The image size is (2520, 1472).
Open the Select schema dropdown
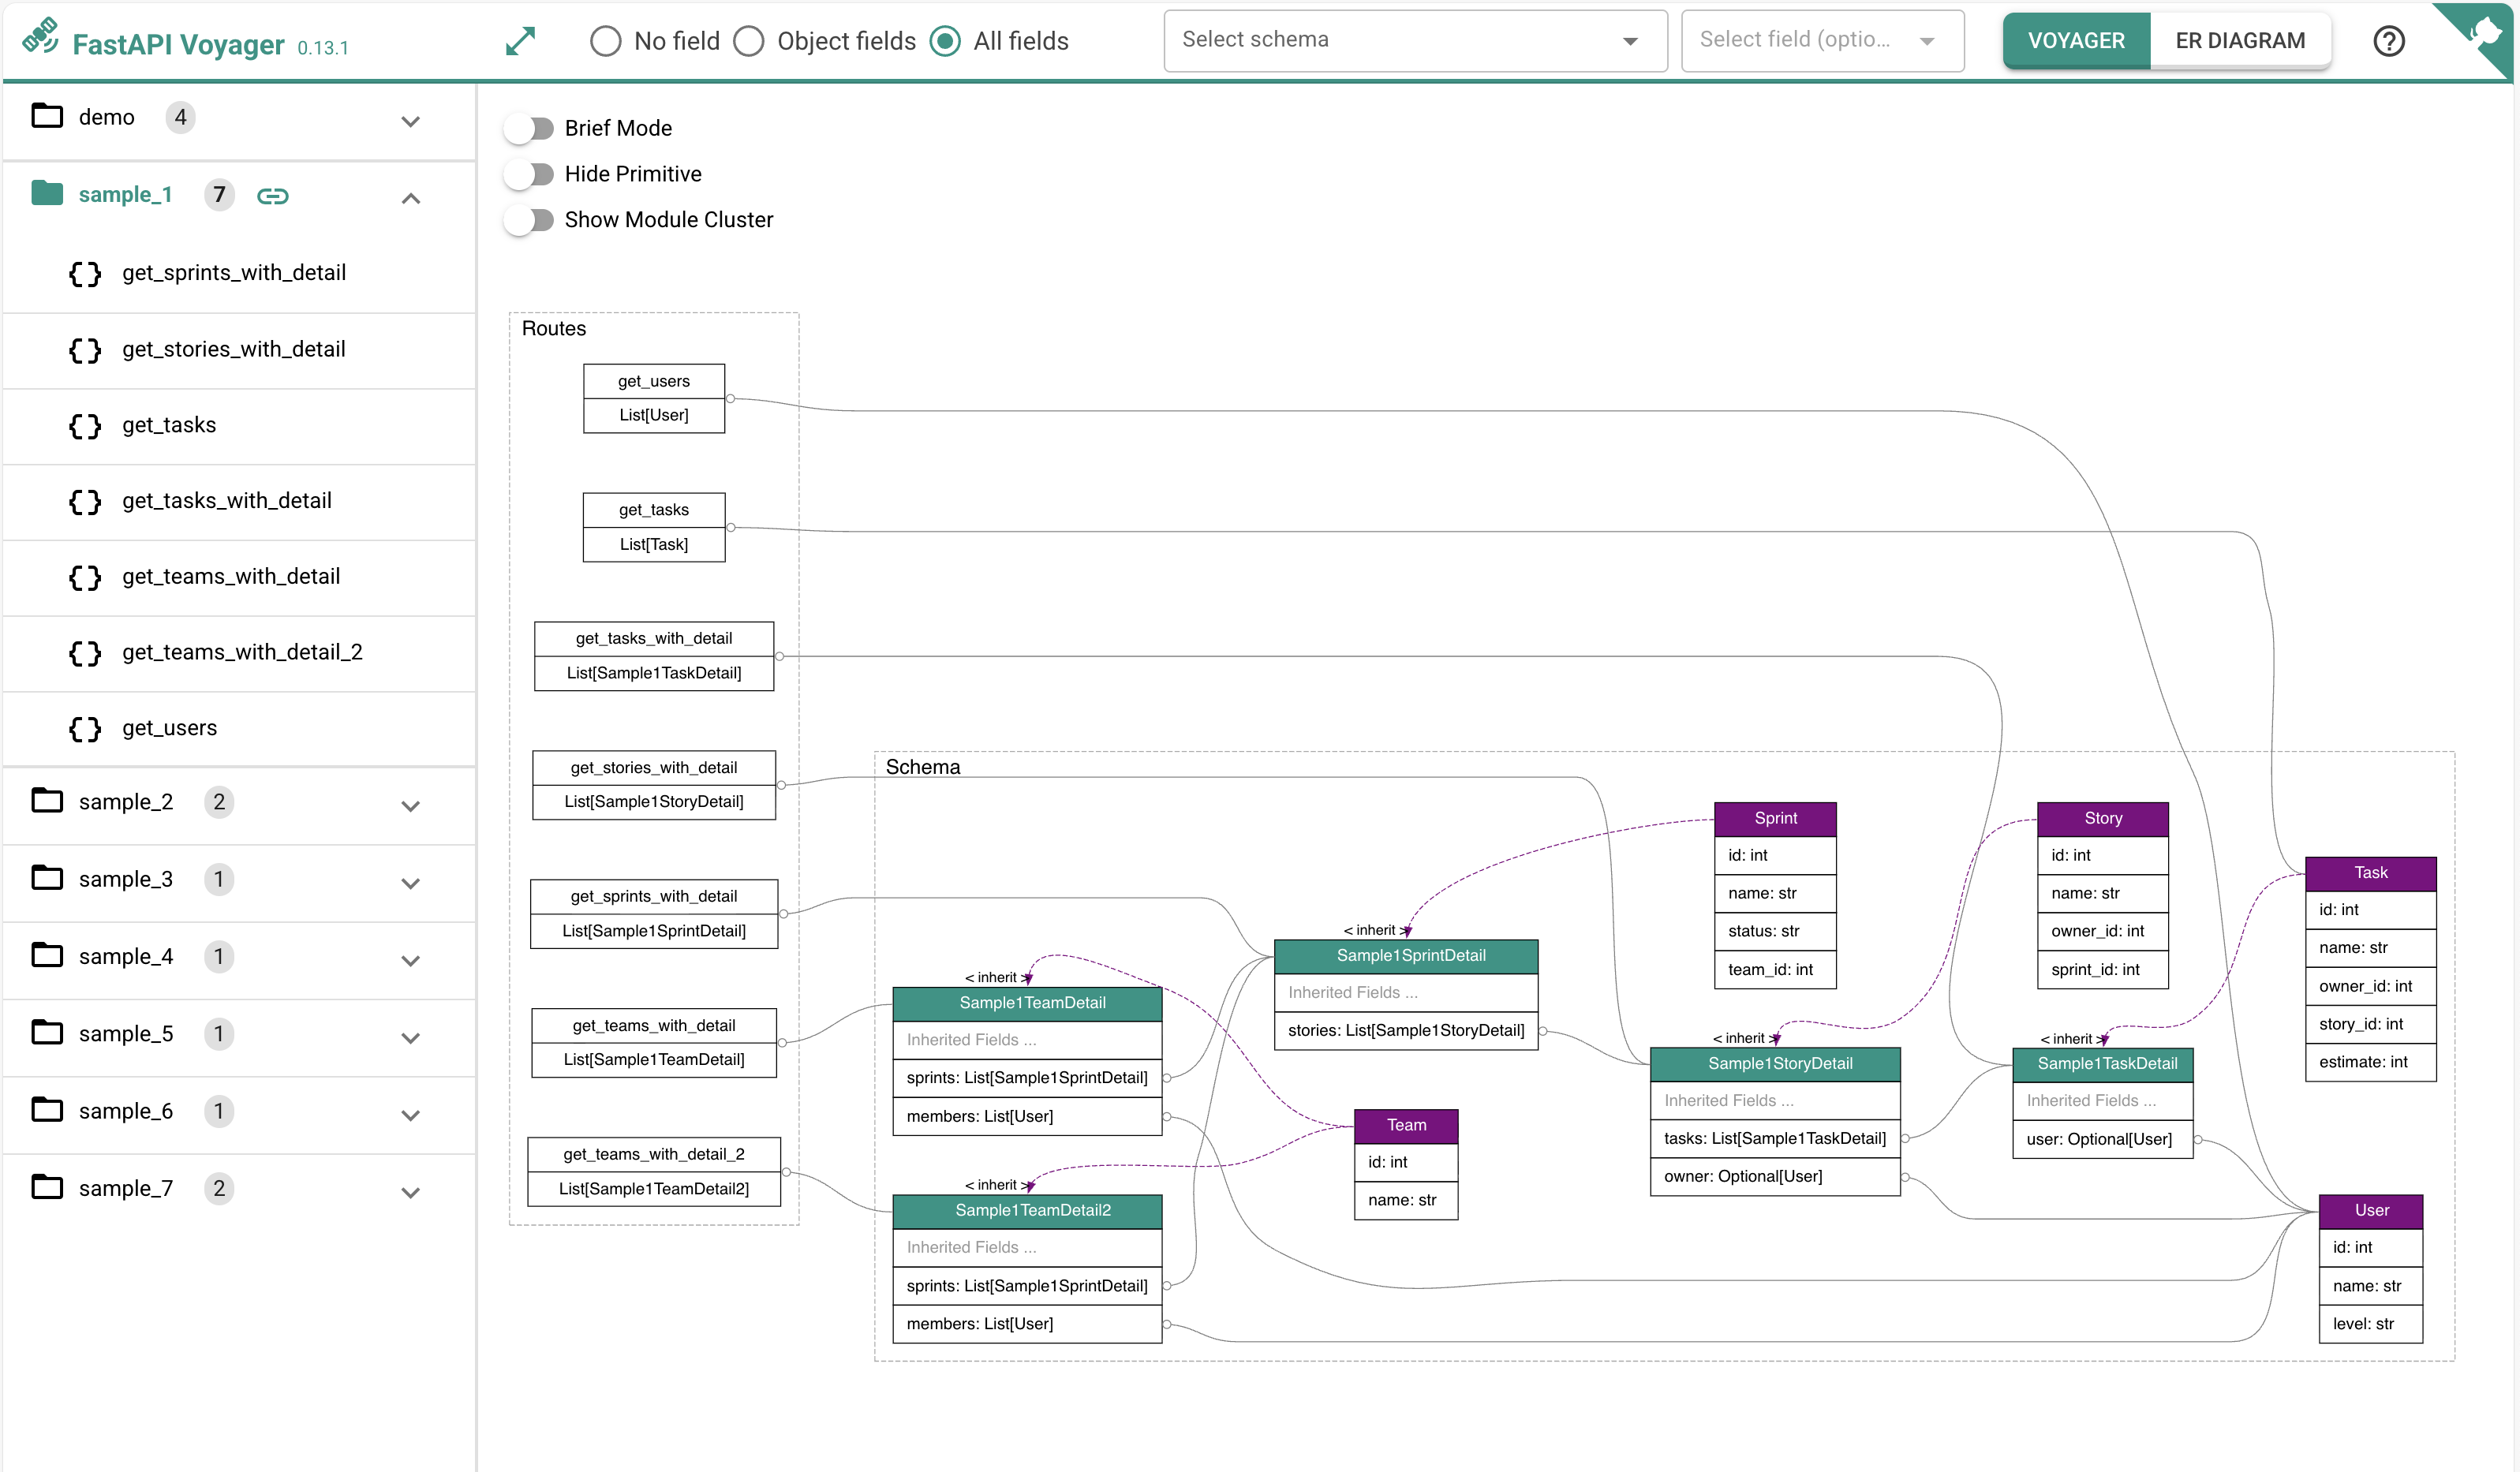pyautogui.click(x=1414, y=41)
